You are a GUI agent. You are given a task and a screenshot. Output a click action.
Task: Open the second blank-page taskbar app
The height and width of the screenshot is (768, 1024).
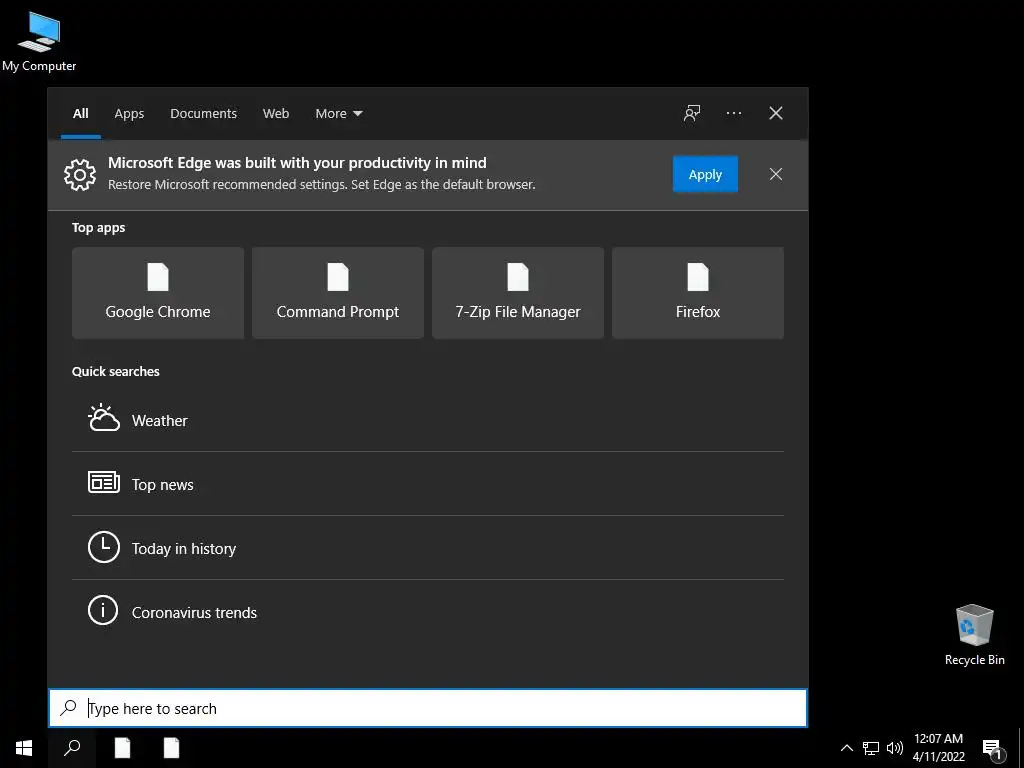coord(171,748)
